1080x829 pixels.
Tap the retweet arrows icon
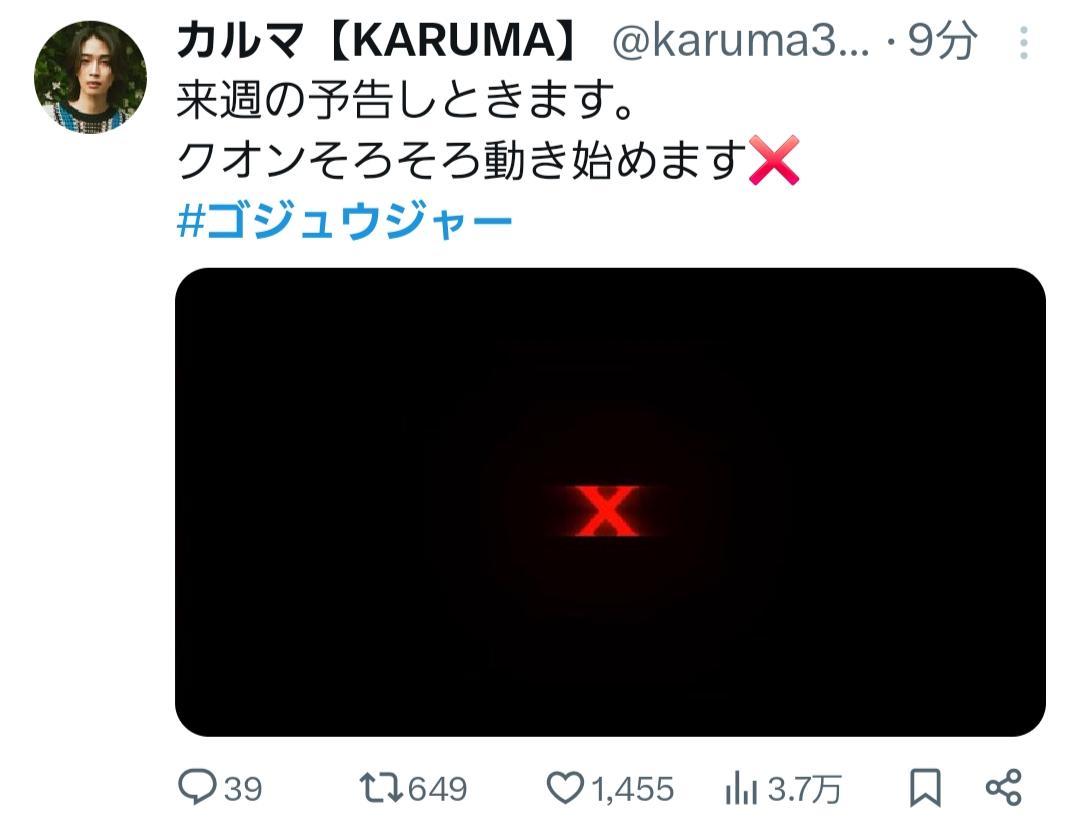click(381, 788)
